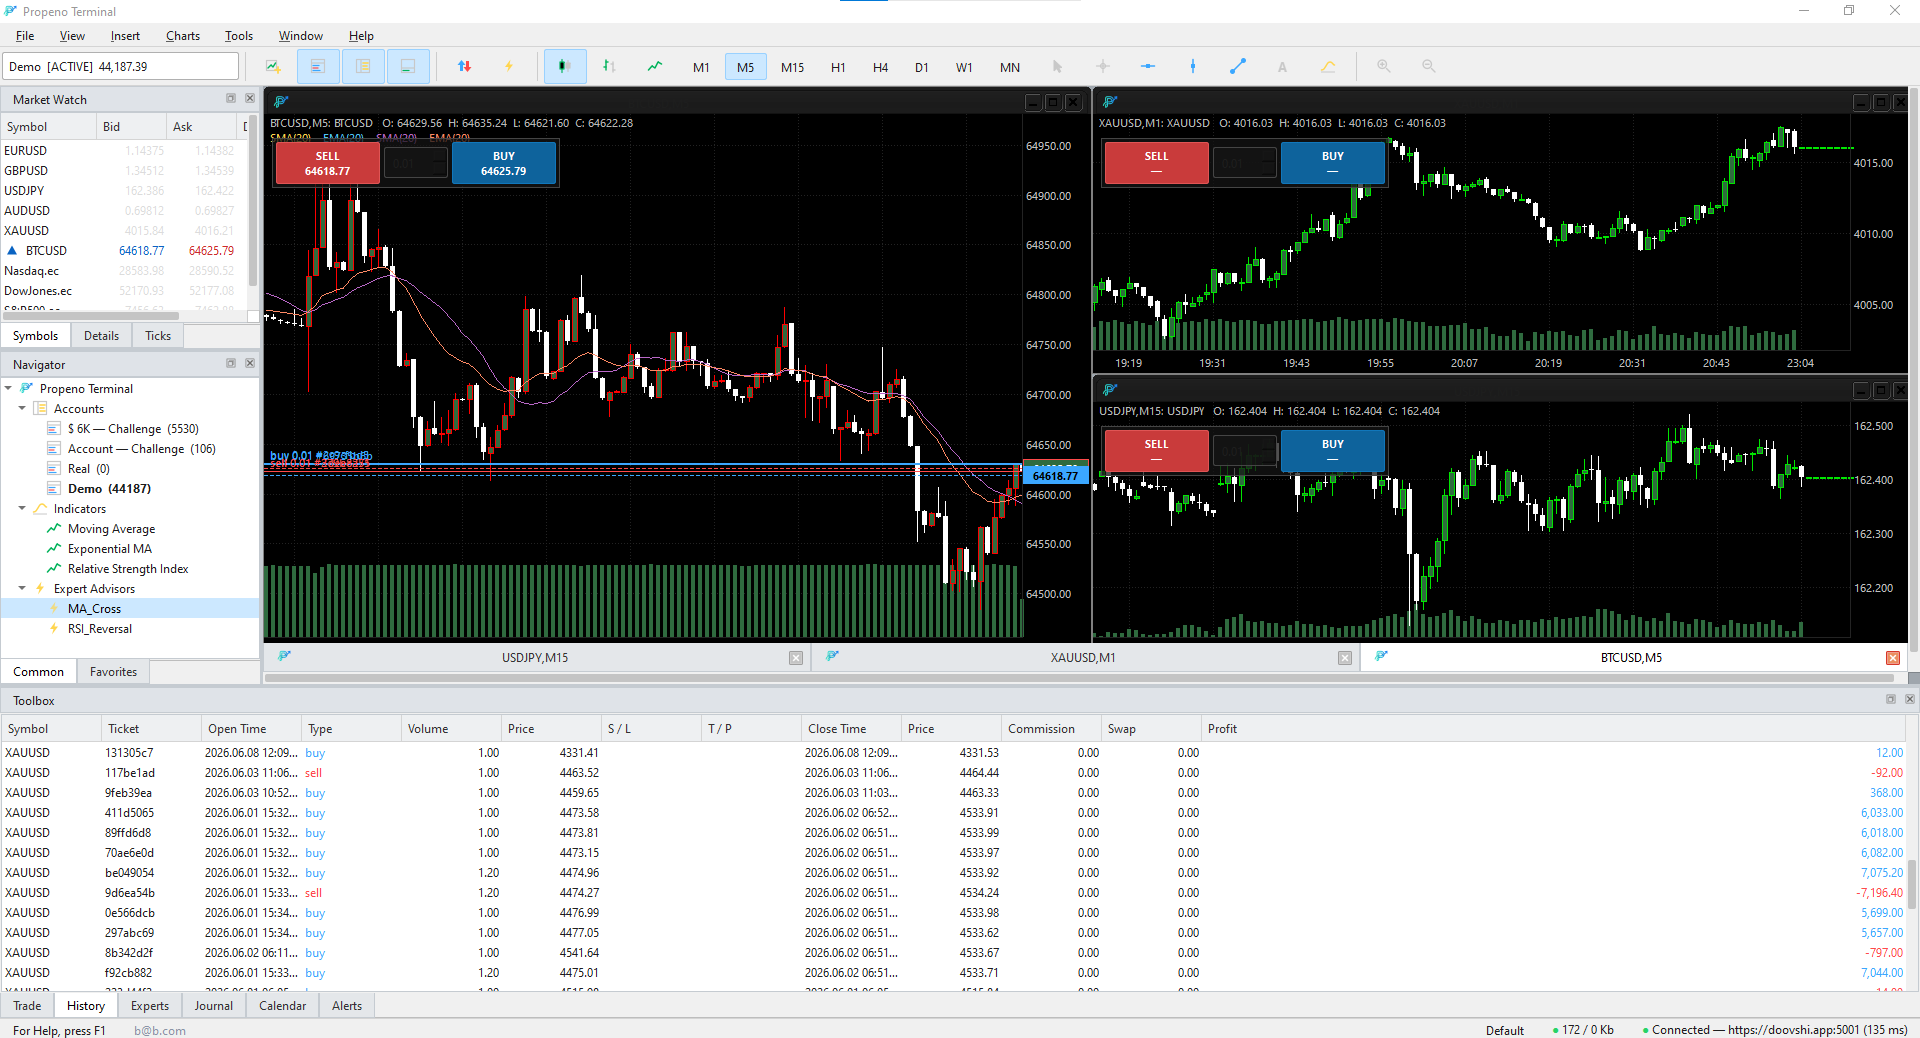Toggle the Toolbox panel toolbar icon
The image size is (1920, 1038).
[x=408, y=67]
